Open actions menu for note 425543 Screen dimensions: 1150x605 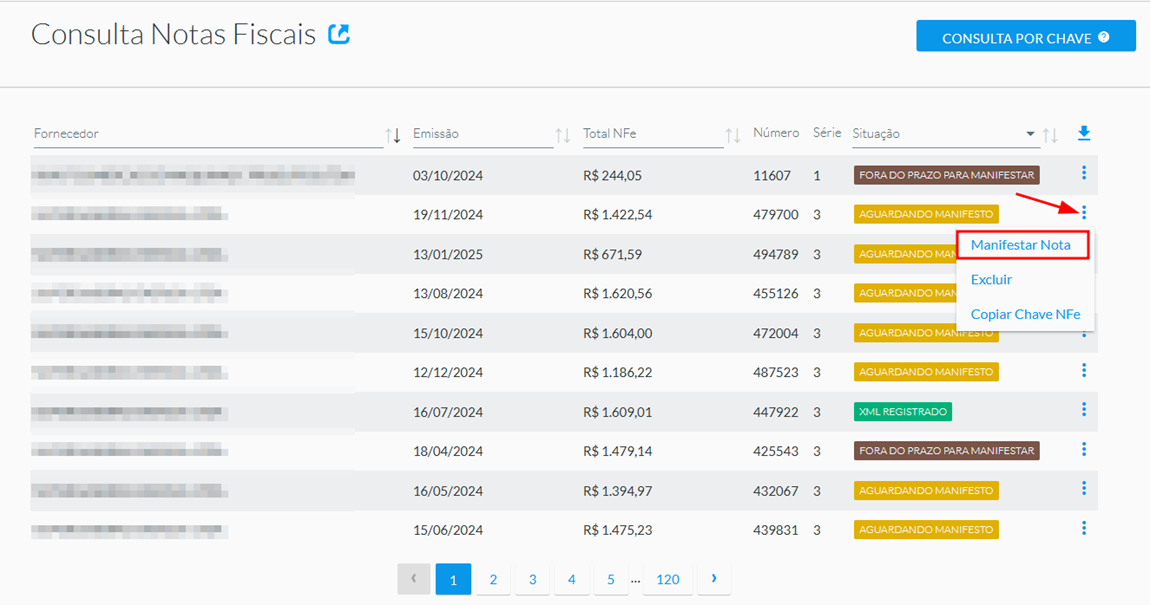tap(1084, 449)
